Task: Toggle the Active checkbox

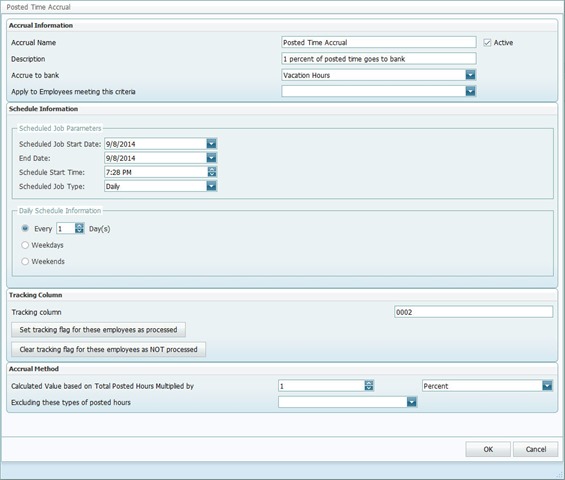Action: (487, 43)
